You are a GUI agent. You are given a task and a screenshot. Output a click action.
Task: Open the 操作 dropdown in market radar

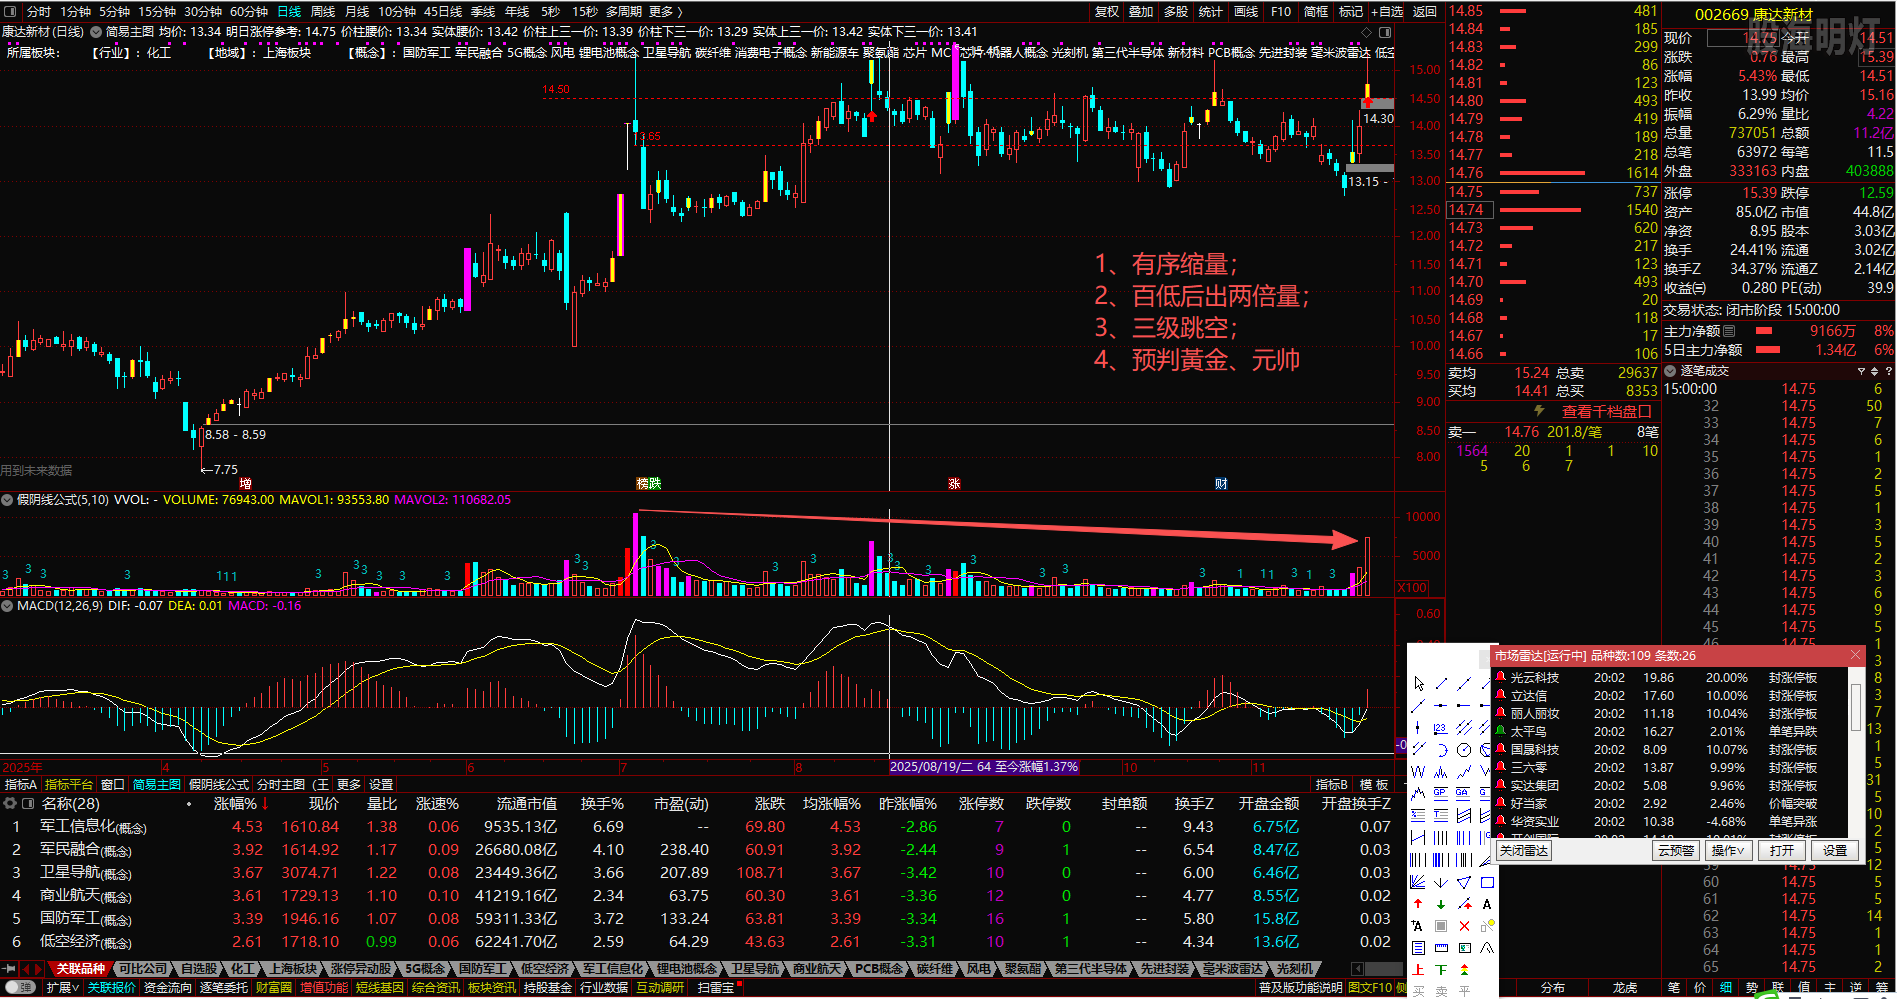[1727, 851]
